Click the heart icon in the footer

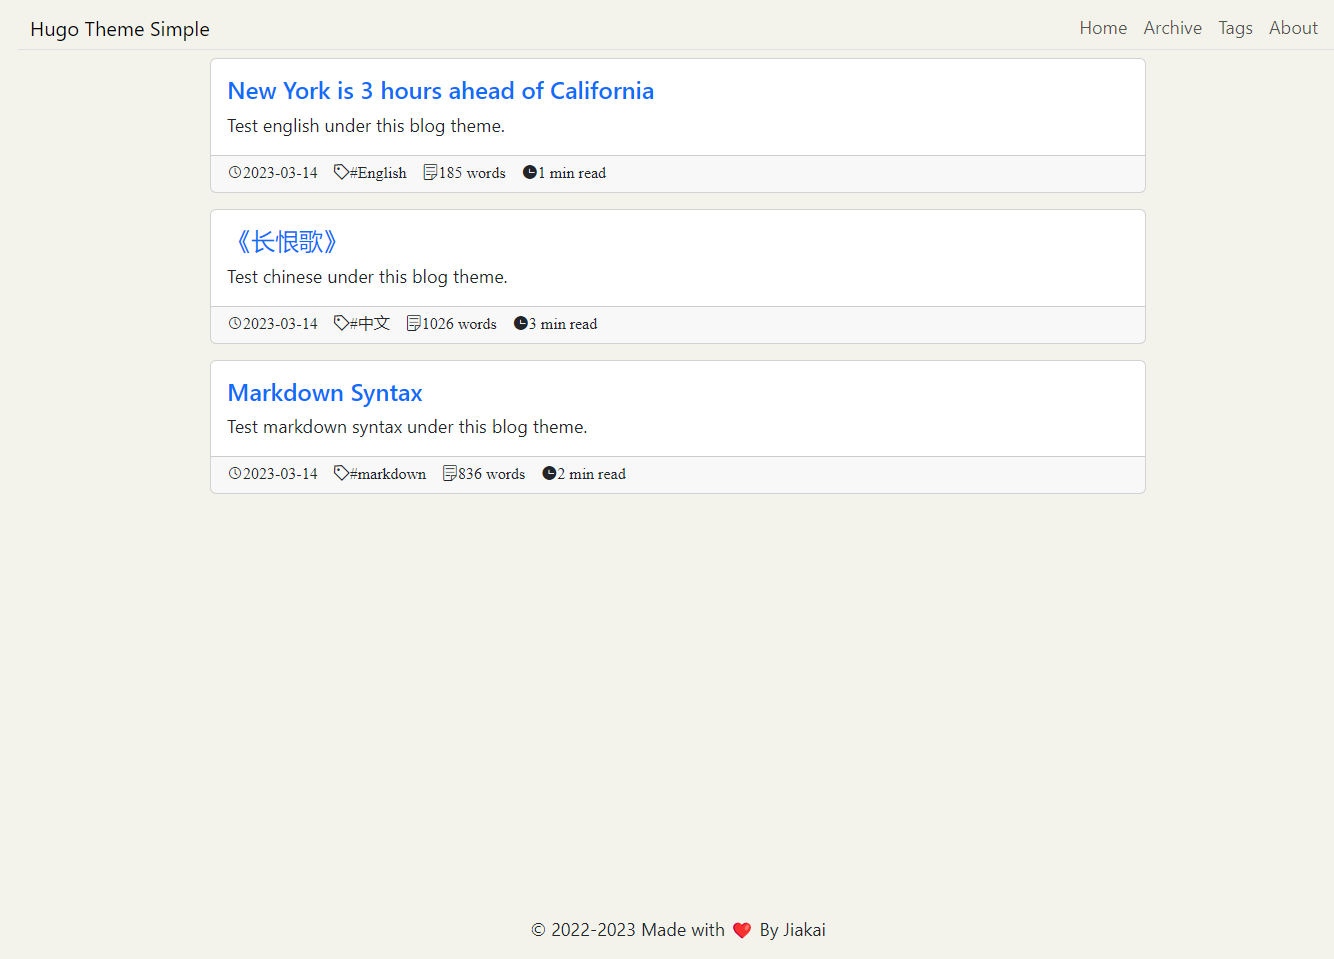pyautogui.click(x=742, y=930)
